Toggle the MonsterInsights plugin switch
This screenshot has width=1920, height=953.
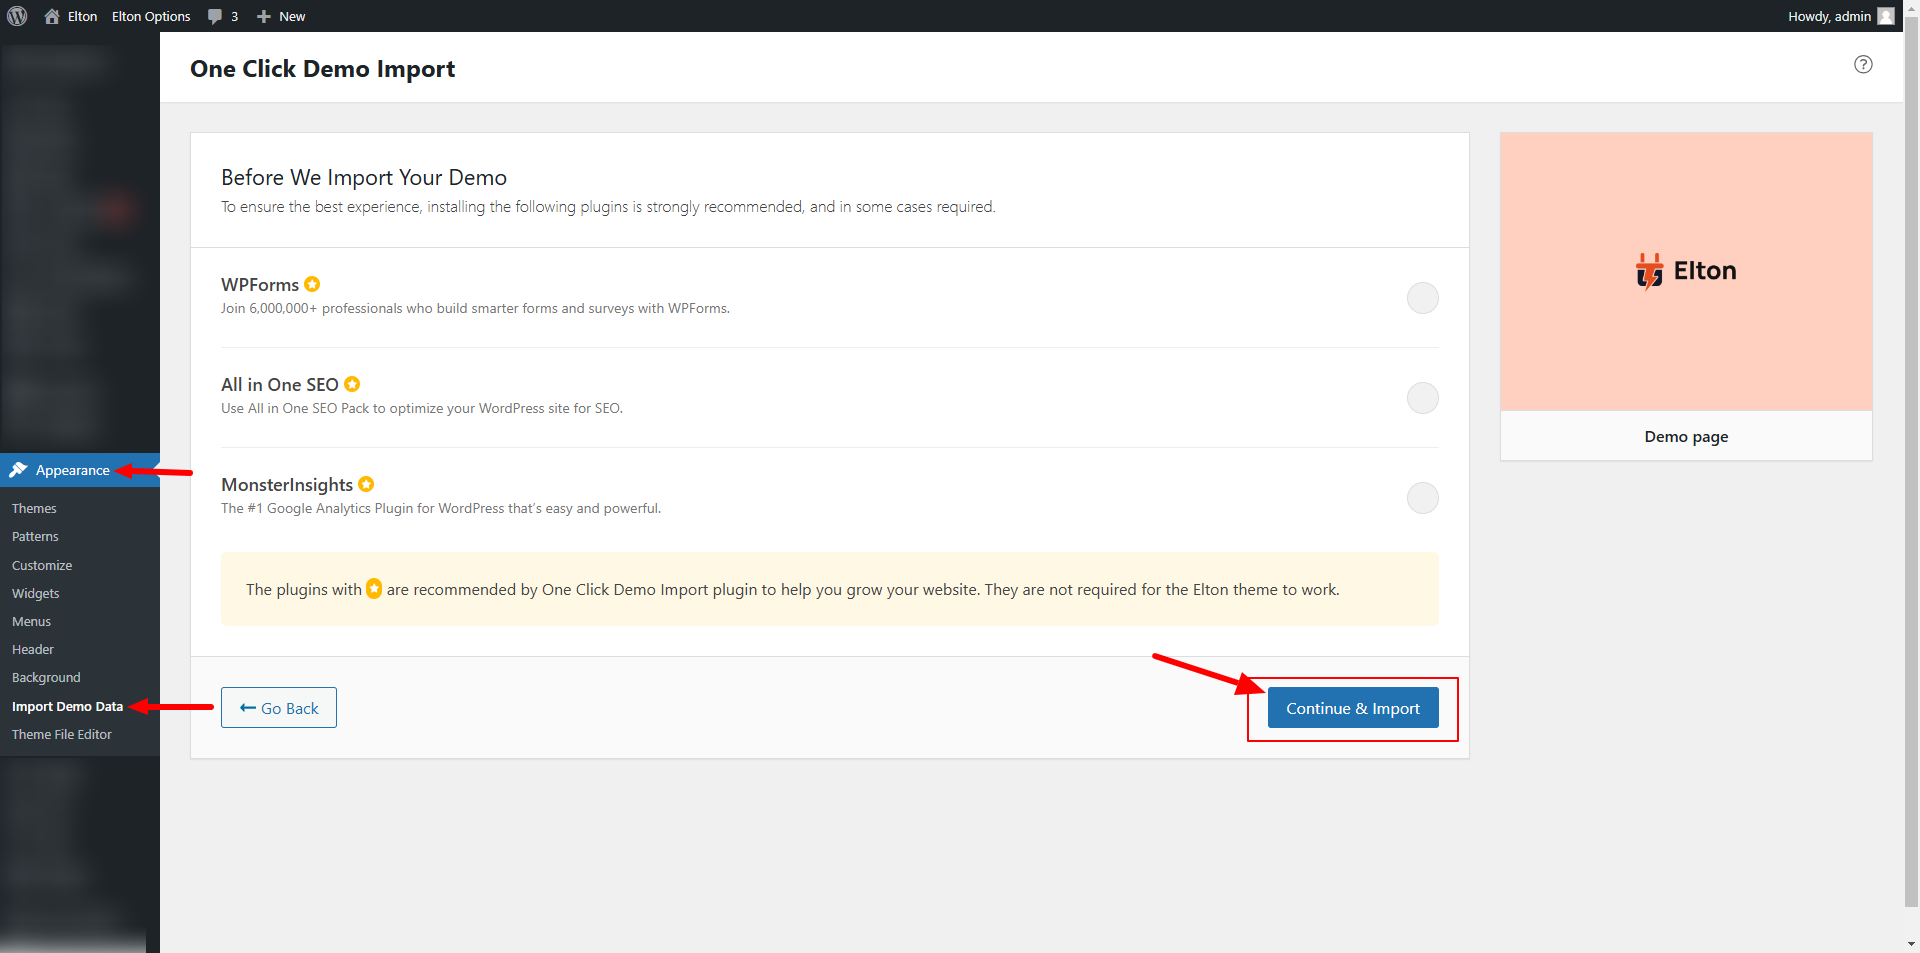tap(1422, 498)
